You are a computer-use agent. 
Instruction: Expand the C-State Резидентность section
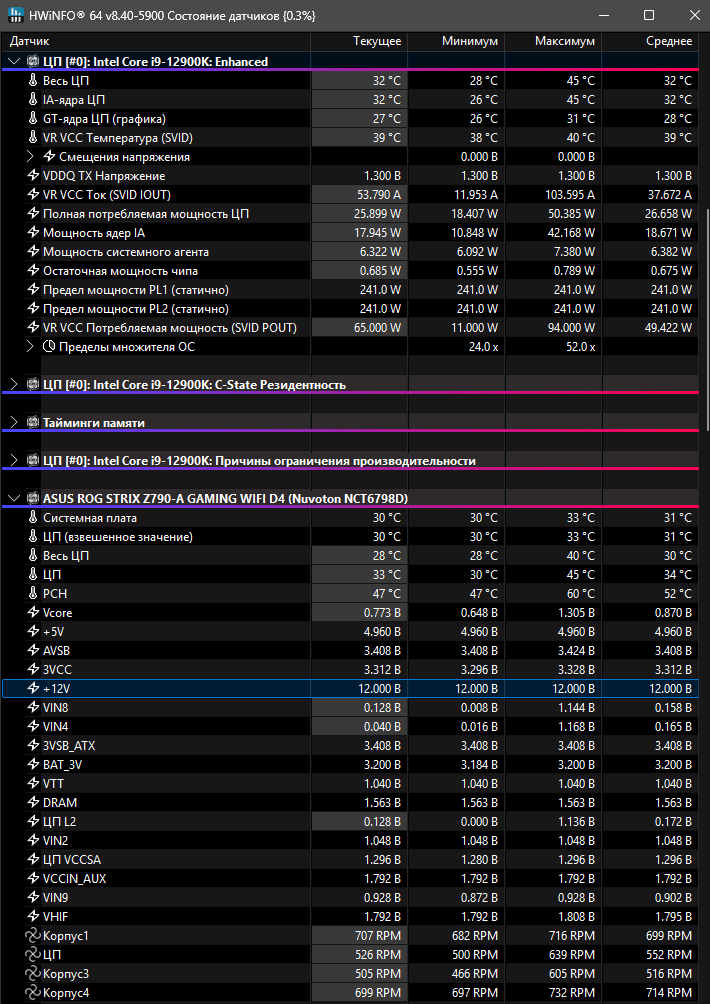[15, 385]
